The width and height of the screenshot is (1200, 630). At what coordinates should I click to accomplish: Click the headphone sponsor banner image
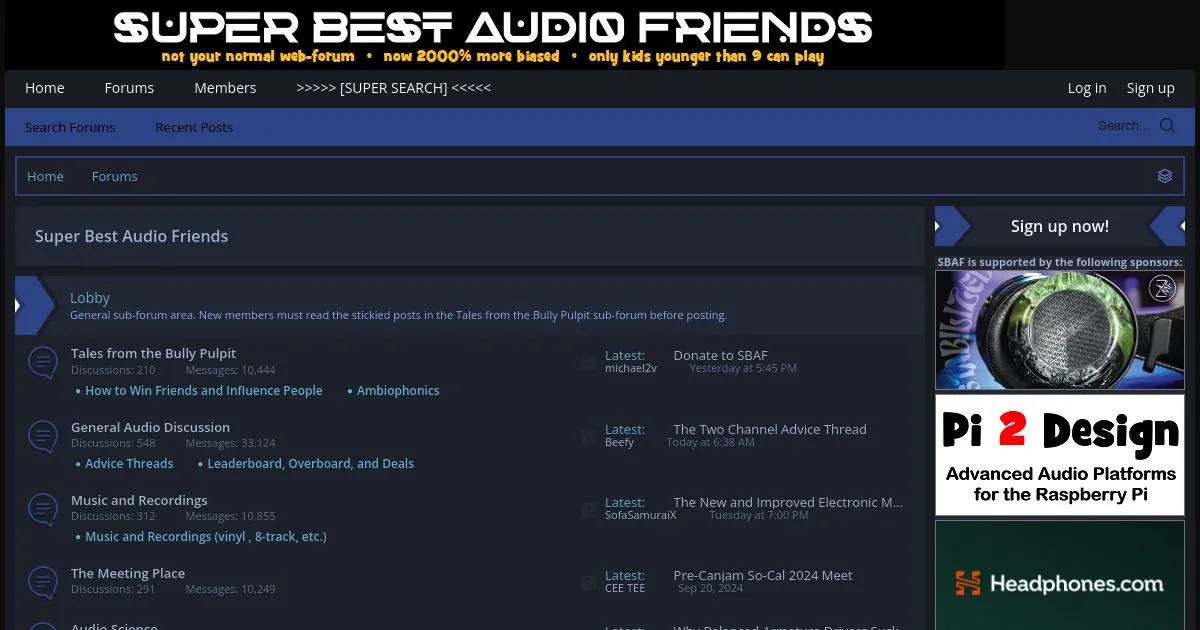click(1060, 330)
